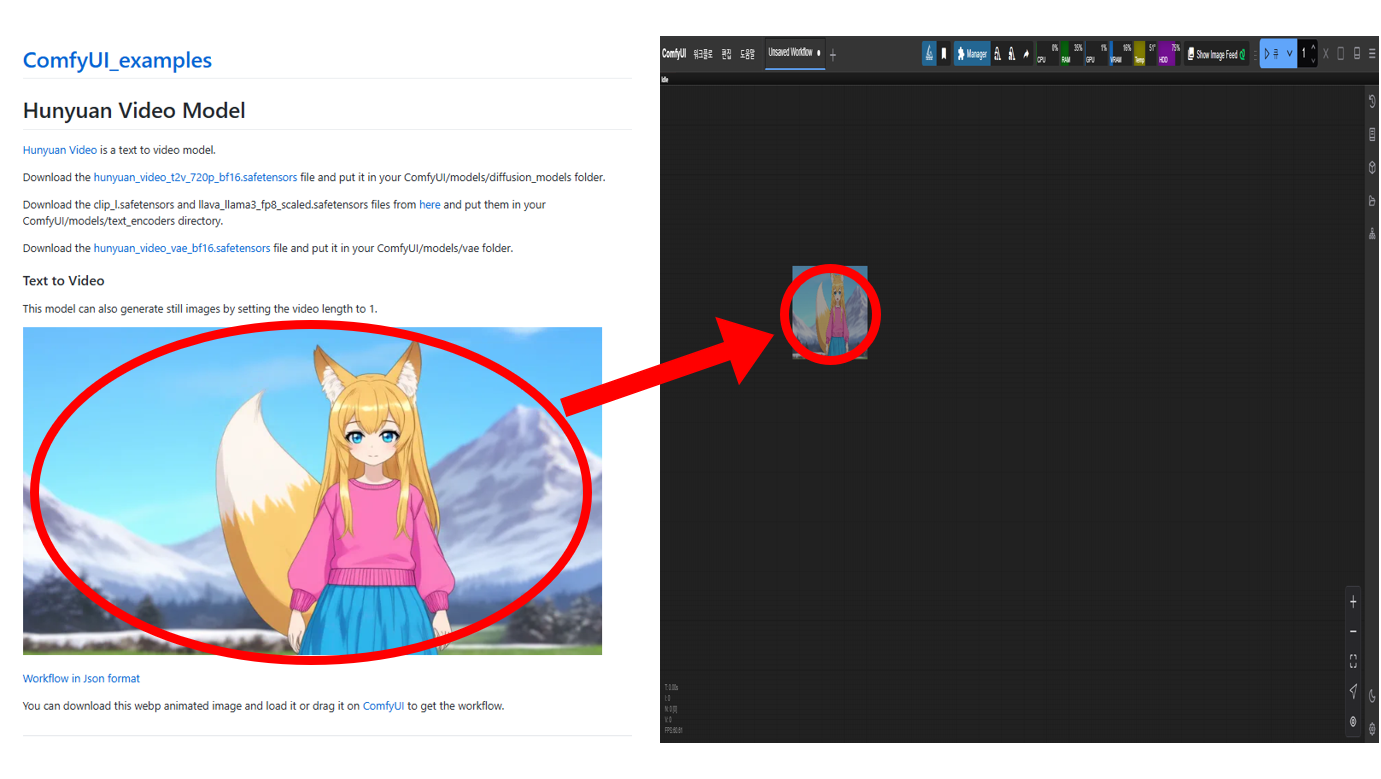Click the RAM usage monitor
This screenshot has width=1381, height=779.
pos(1072,54)
